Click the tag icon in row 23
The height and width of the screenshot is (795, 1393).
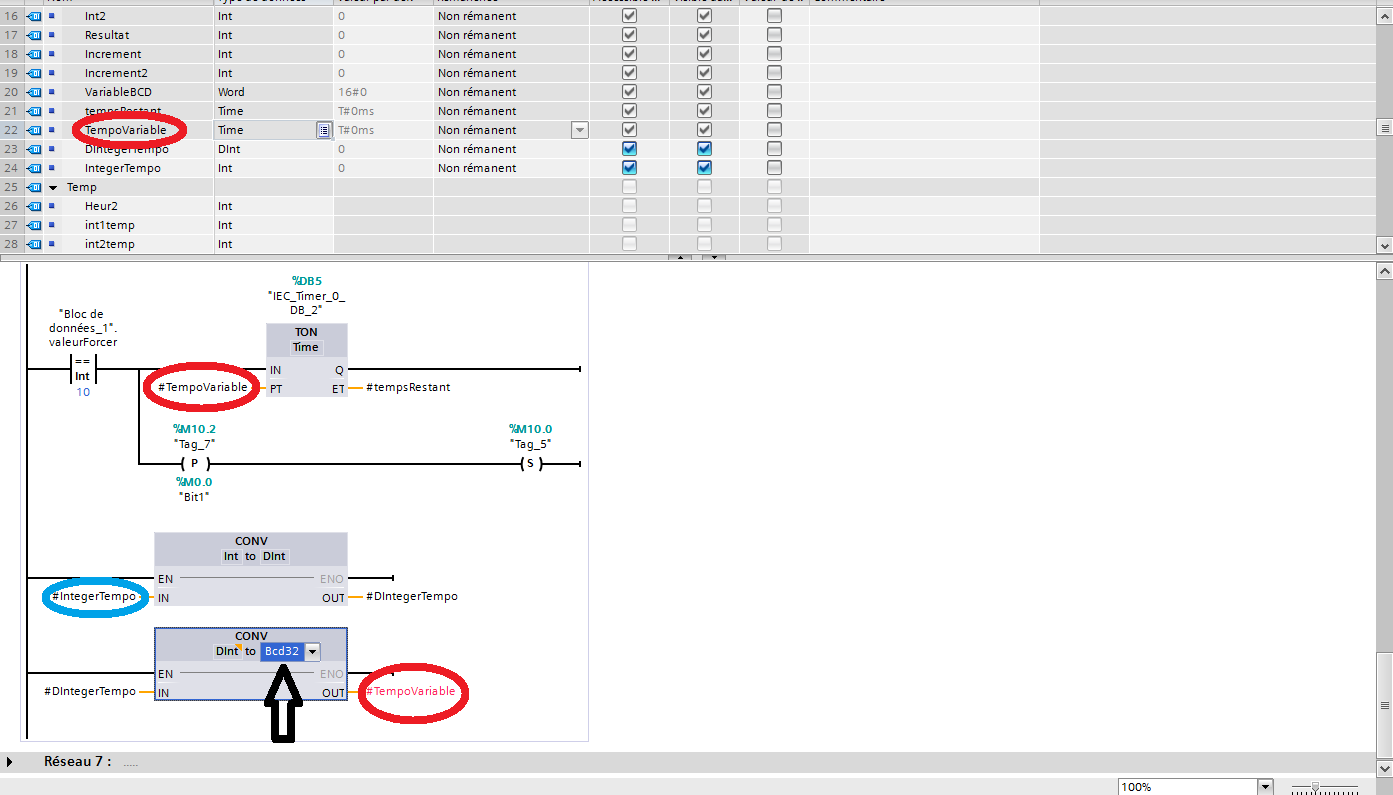(x=33, y=149)
